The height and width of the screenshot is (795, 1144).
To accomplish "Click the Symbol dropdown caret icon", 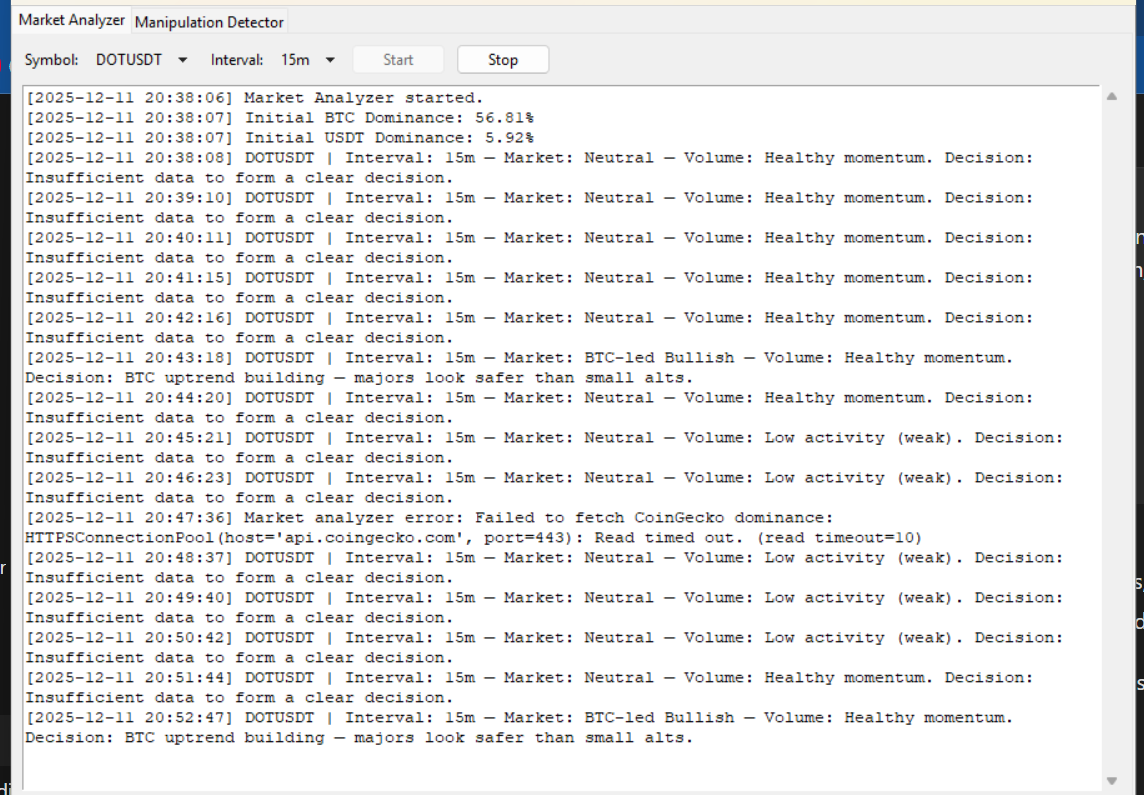I will 182,59.
